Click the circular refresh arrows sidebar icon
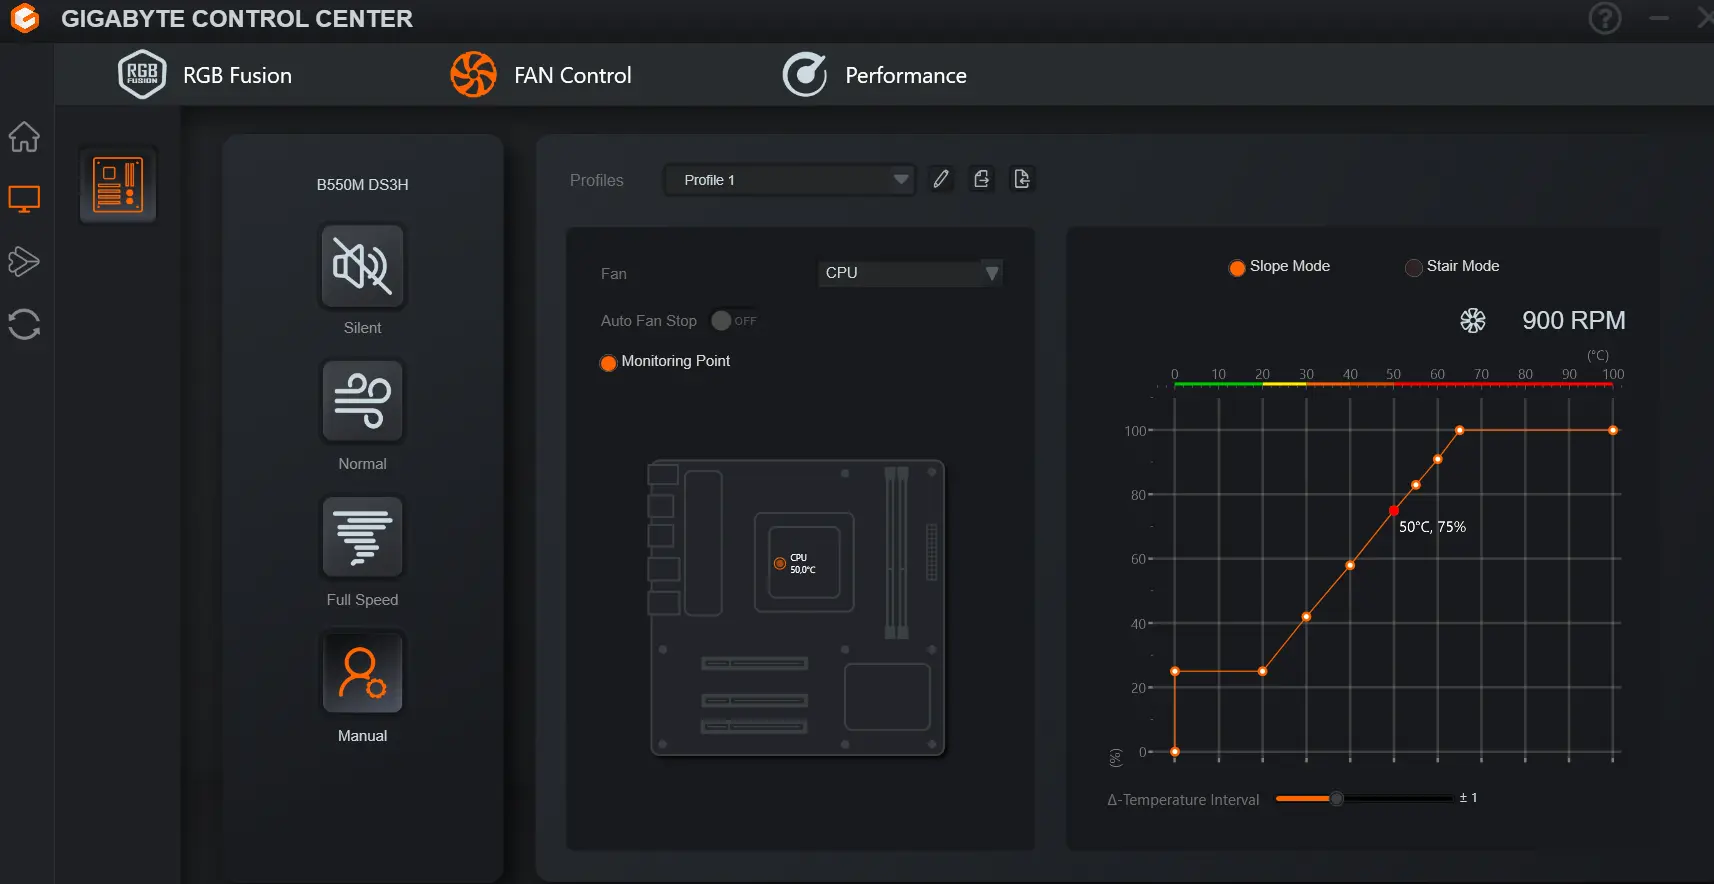 pyautogui.click(x=24, y=324)
